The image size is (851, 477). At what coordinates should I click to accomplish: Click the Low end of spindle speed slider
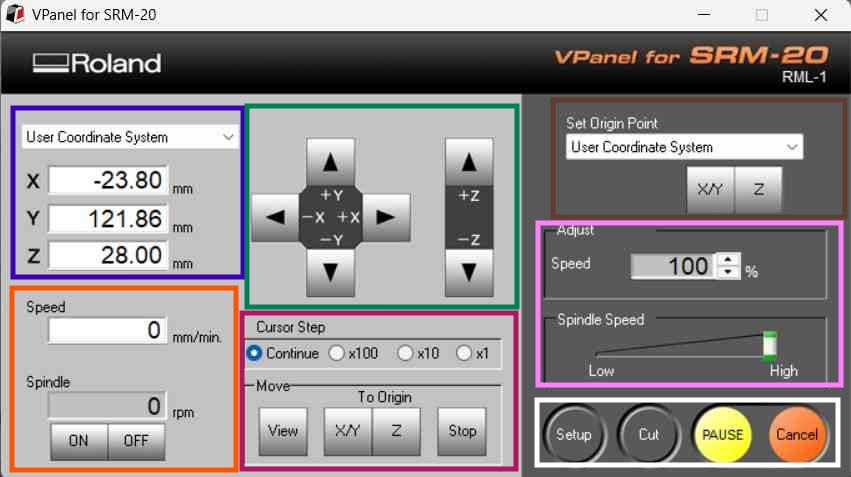pos(601,371)
